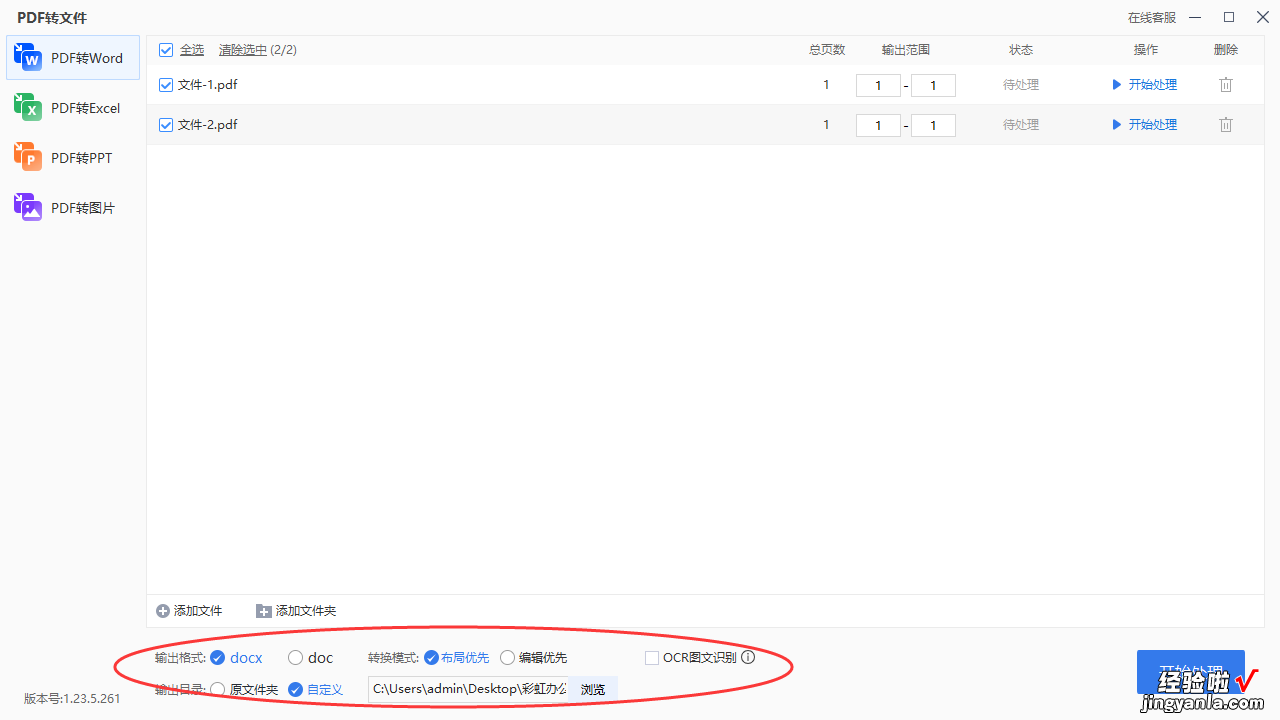Click 待处理 status of 文件-2.pdf

click(1021, 125)
